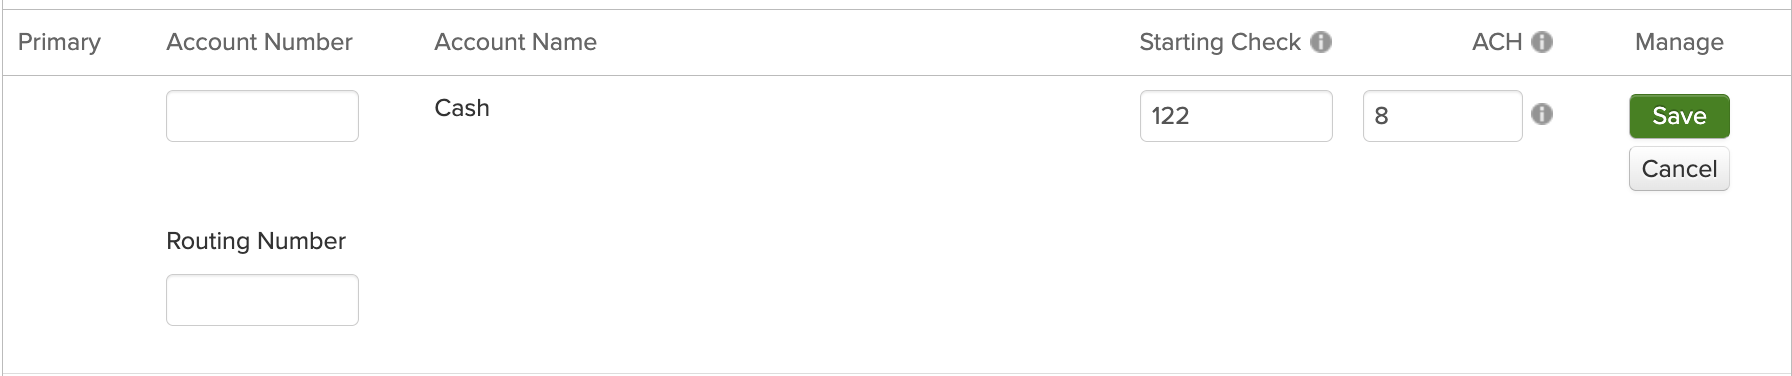This screenshot has height=376, width=1792.
Task: Click the ACH column header text
Action: point(1497,42)
